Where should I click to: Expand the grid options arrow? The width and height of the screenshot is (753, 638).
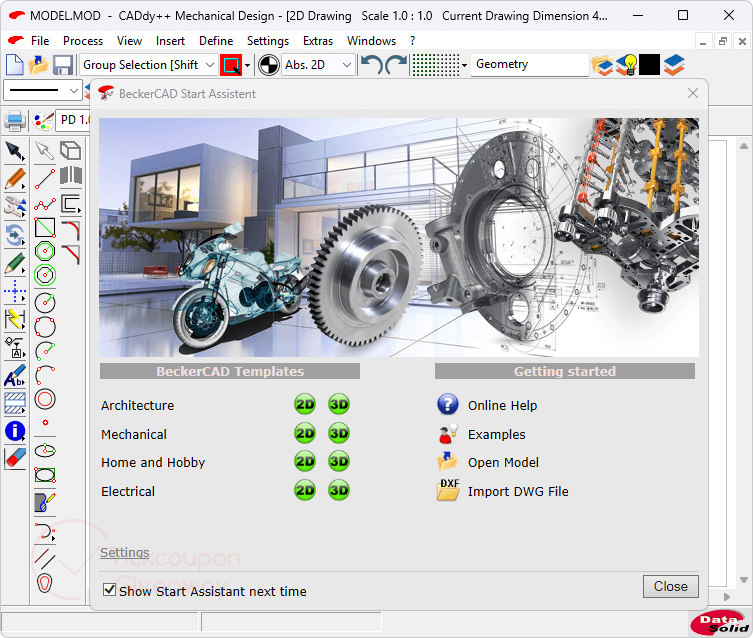point(464,65)
